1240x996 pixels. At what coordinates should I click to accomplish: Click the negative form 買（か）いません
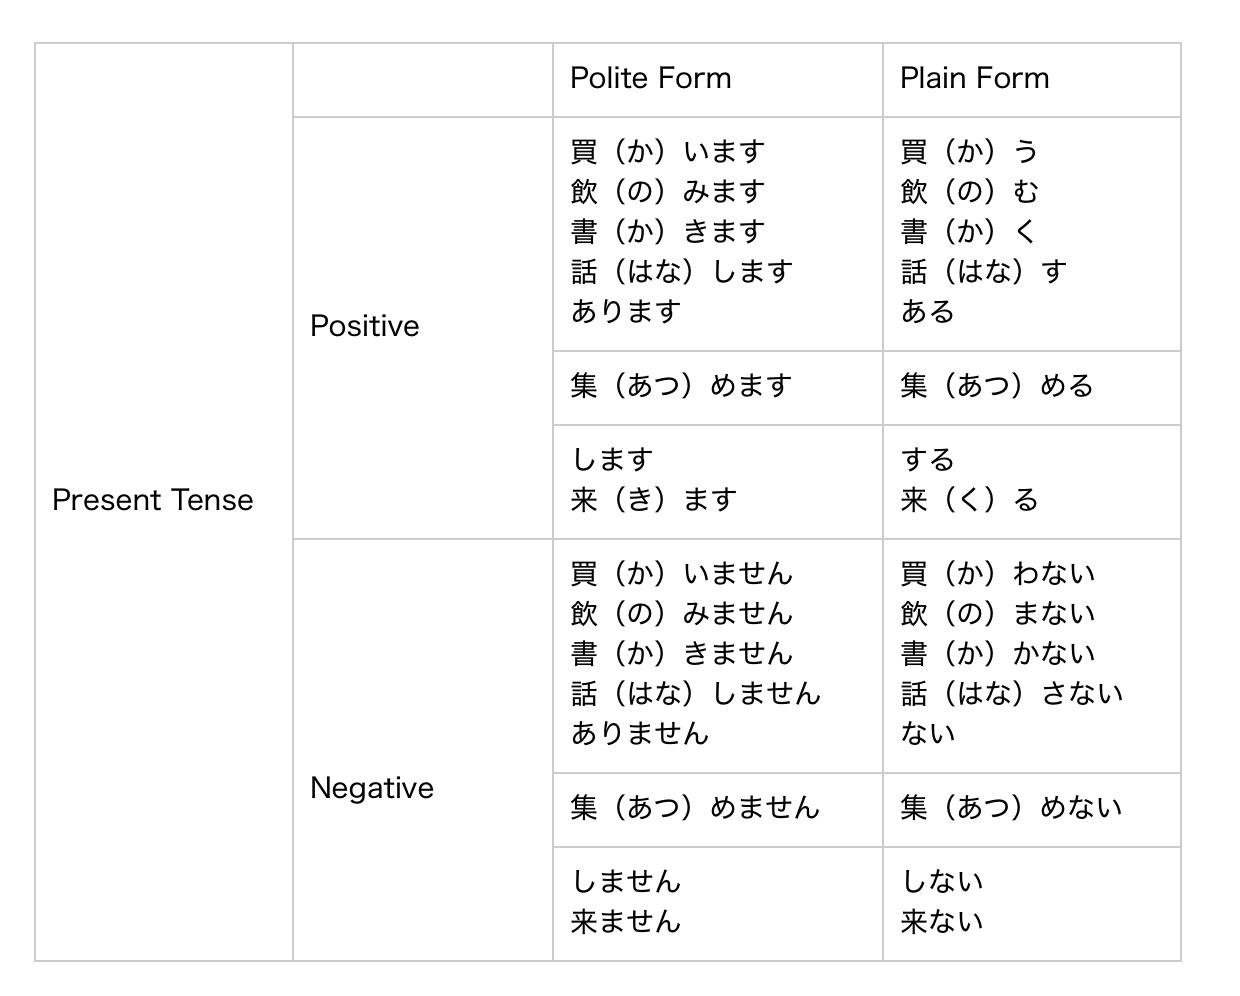[682, 574]
